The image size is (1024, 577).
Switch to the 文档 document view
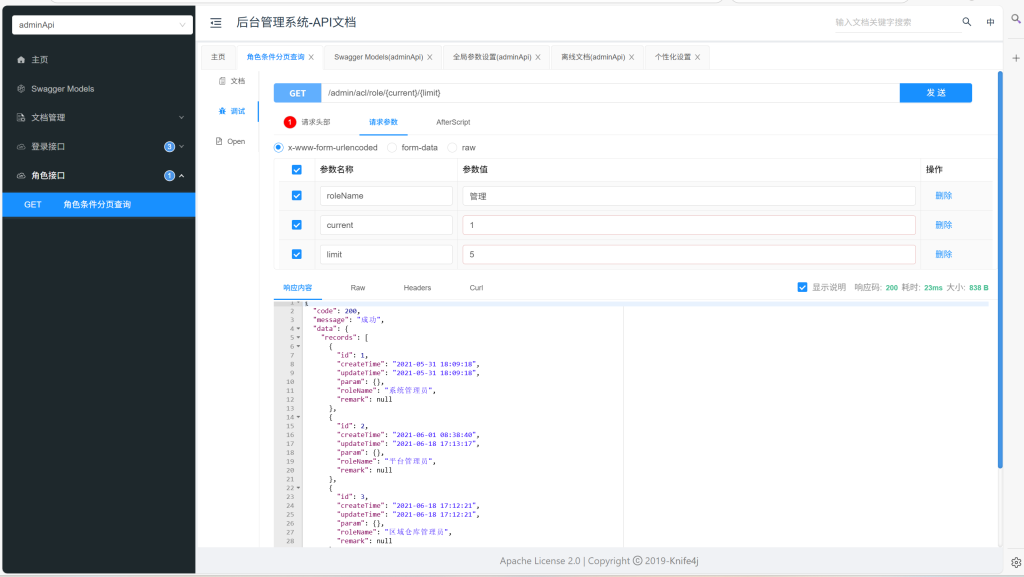(231, 81)
